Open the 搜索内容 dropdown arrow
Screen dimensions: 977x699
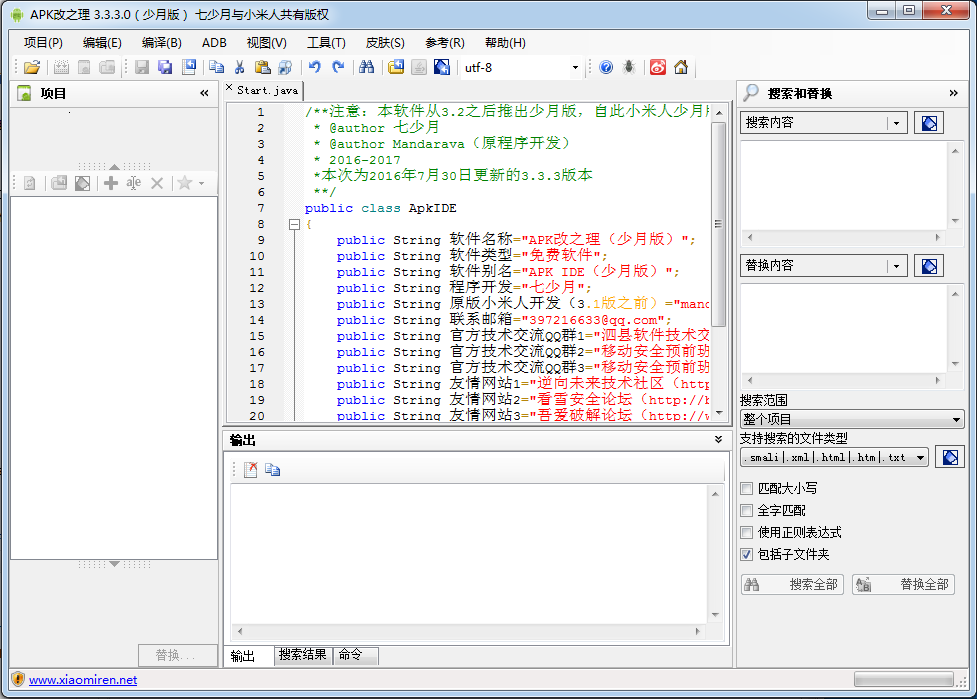coord(896,123)
